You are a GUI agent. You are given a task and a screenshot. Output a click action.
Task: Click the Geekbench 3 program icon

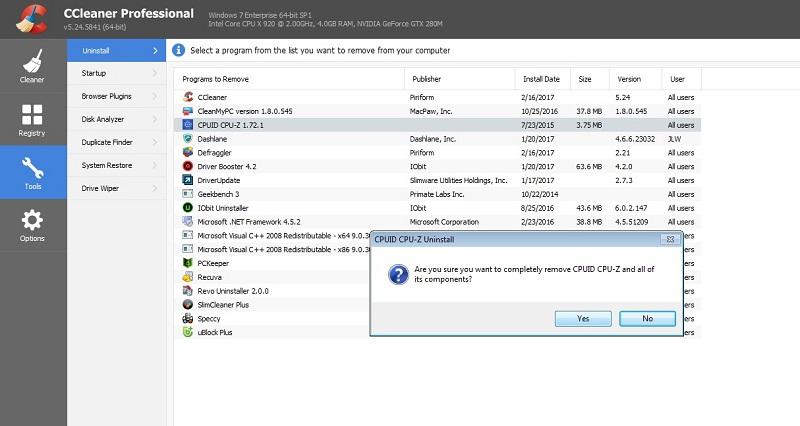coord(188,194)
